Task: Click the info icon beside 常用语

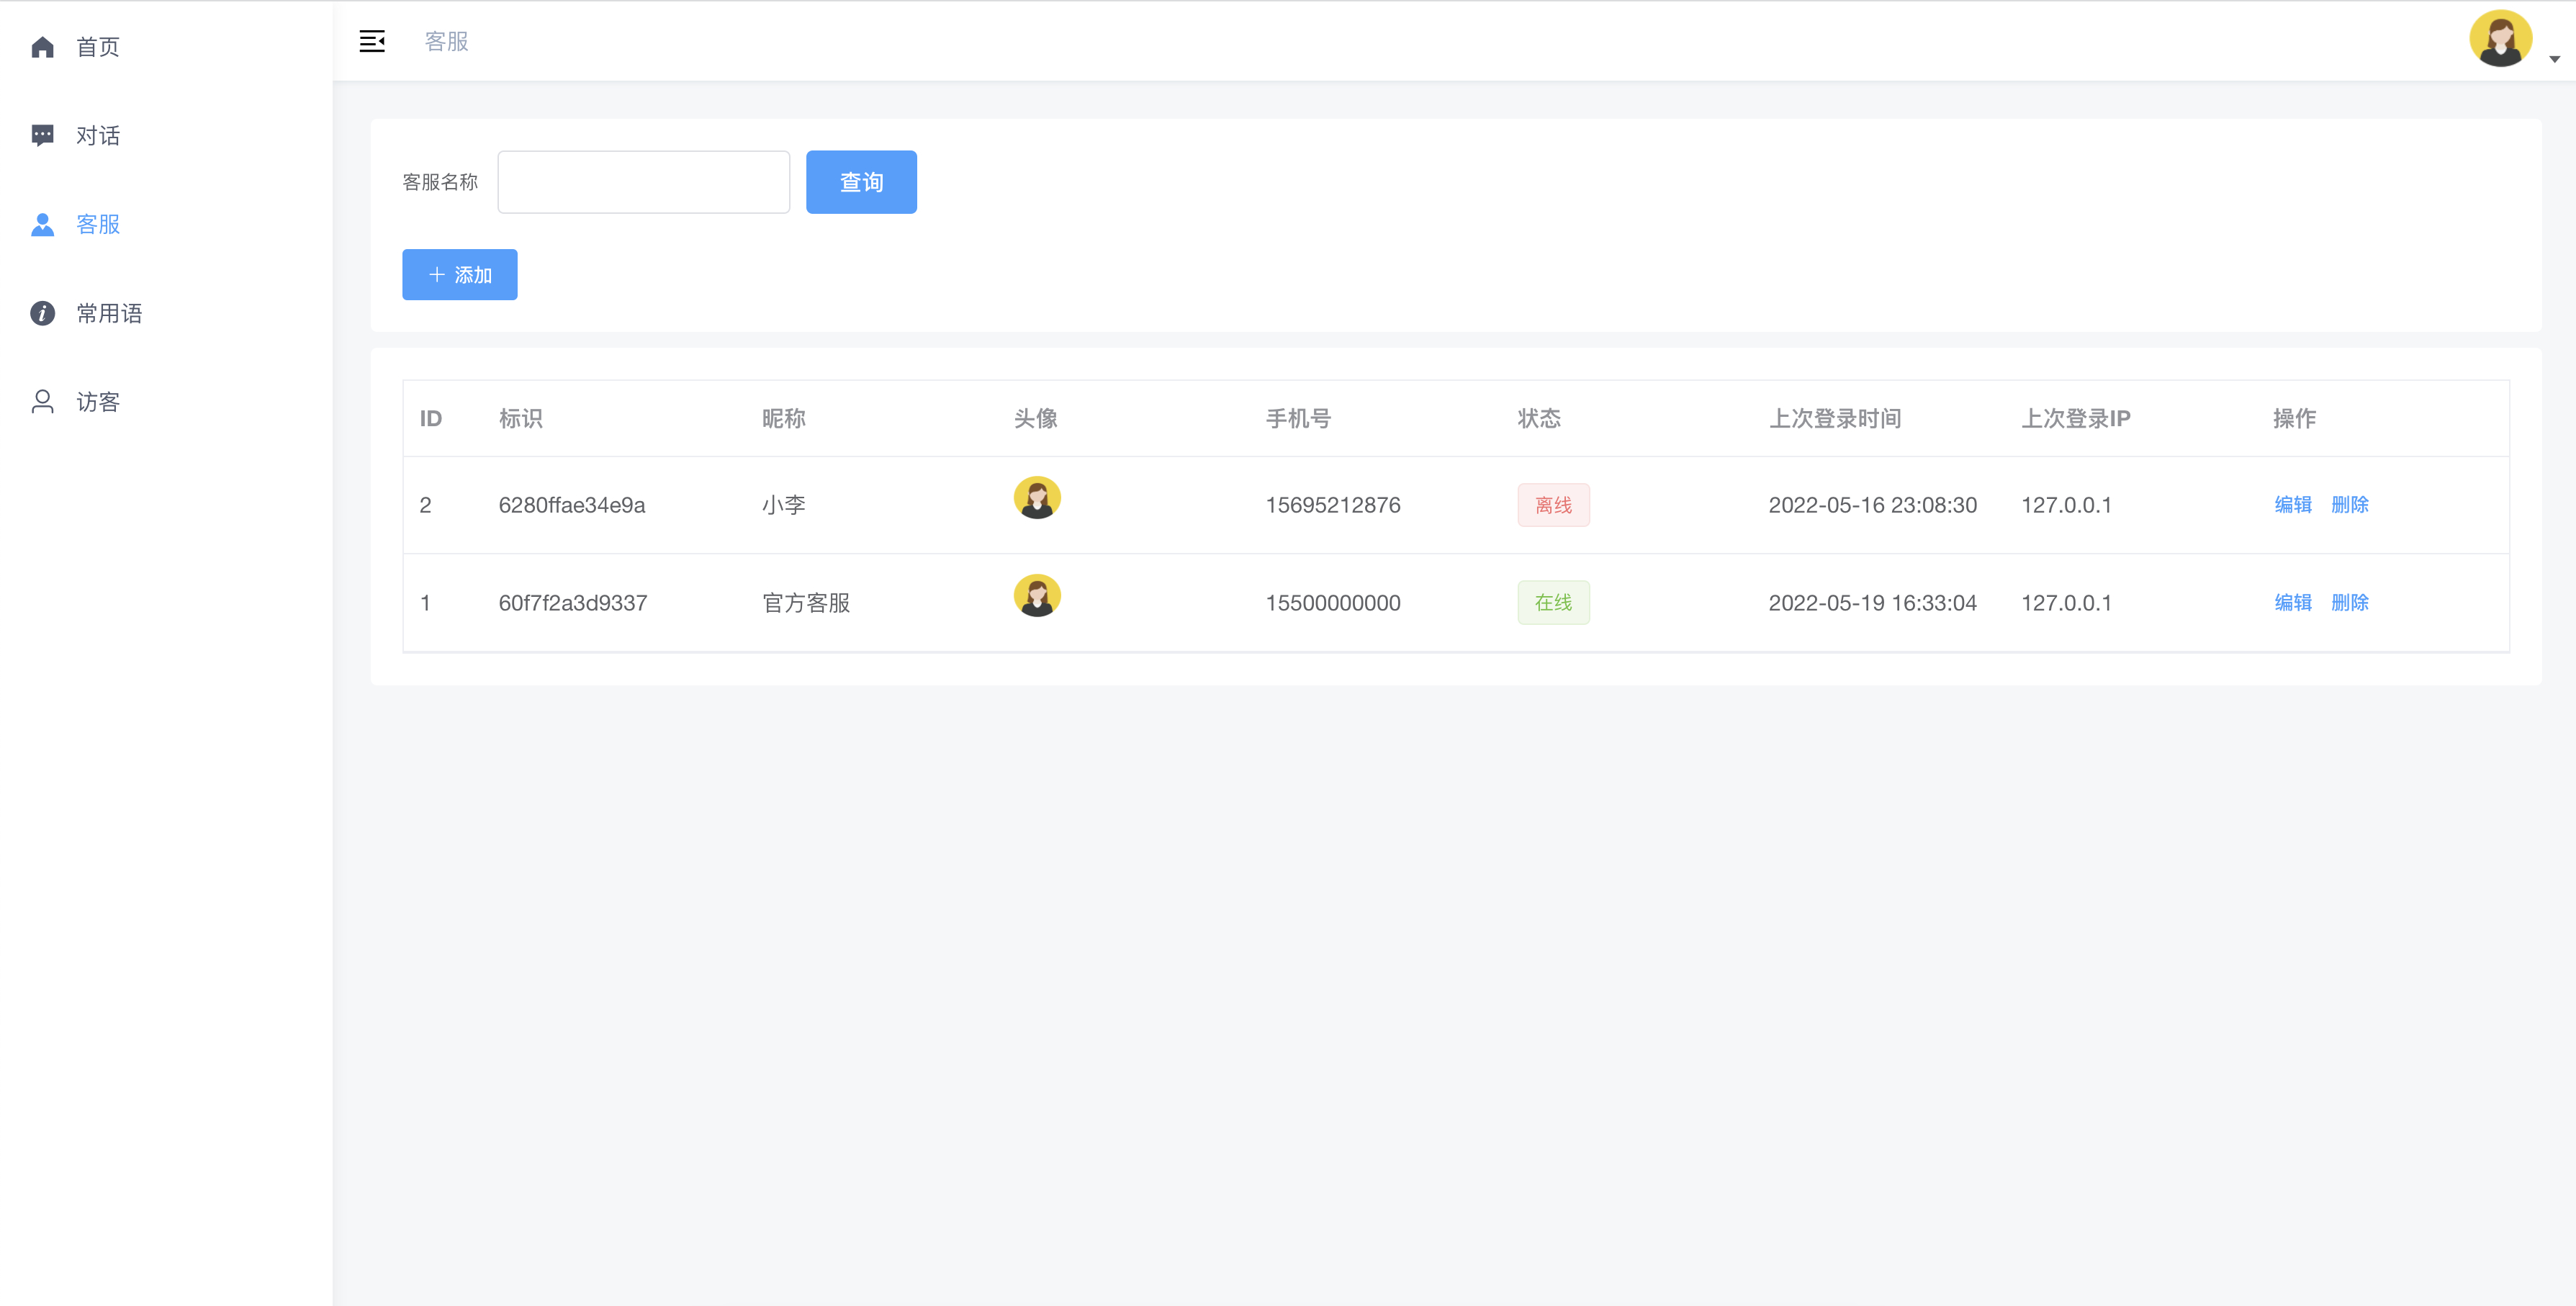Action: tap(42, 313)
